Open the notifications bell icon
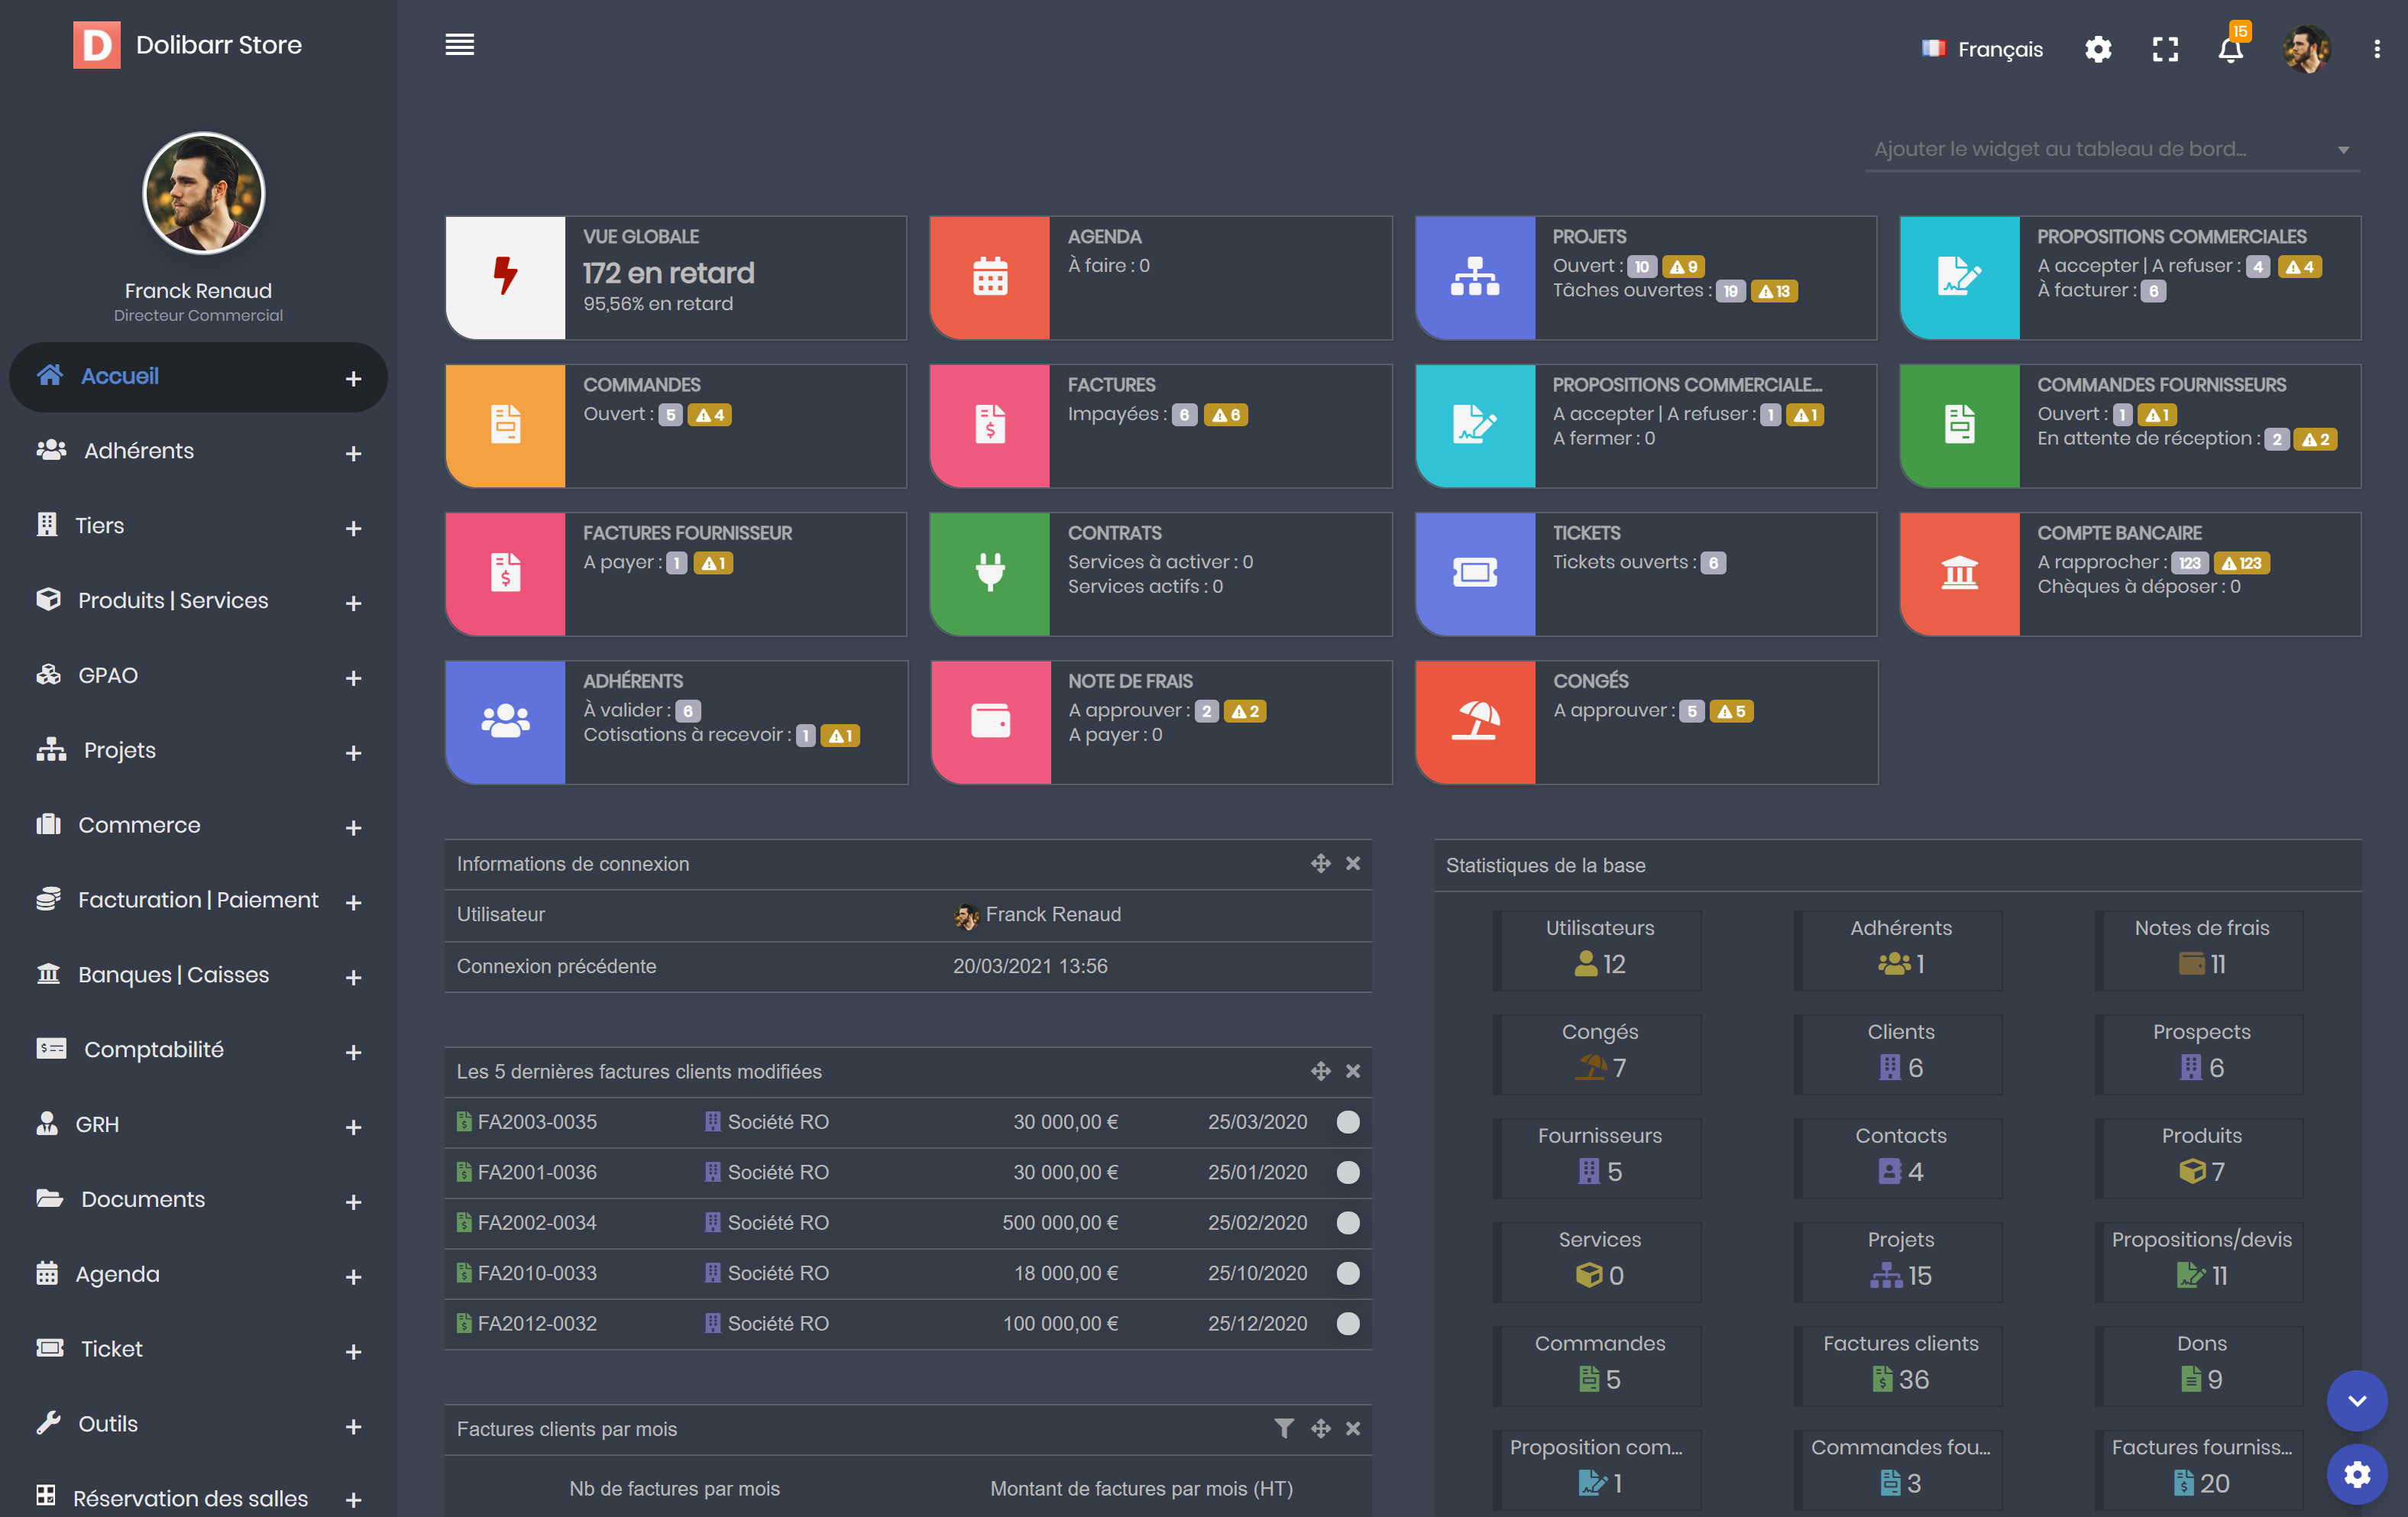 coord(2230,49)
